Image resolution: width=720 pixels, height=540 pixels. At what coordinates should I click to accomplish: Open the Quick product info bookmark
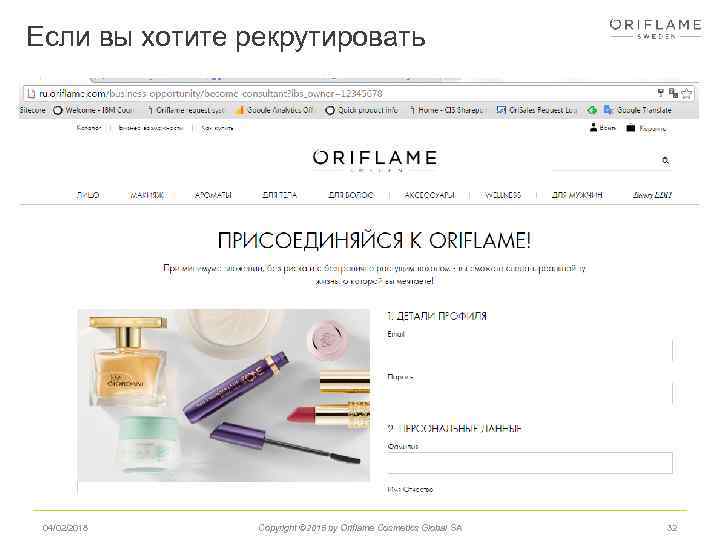tap(361, 110)
